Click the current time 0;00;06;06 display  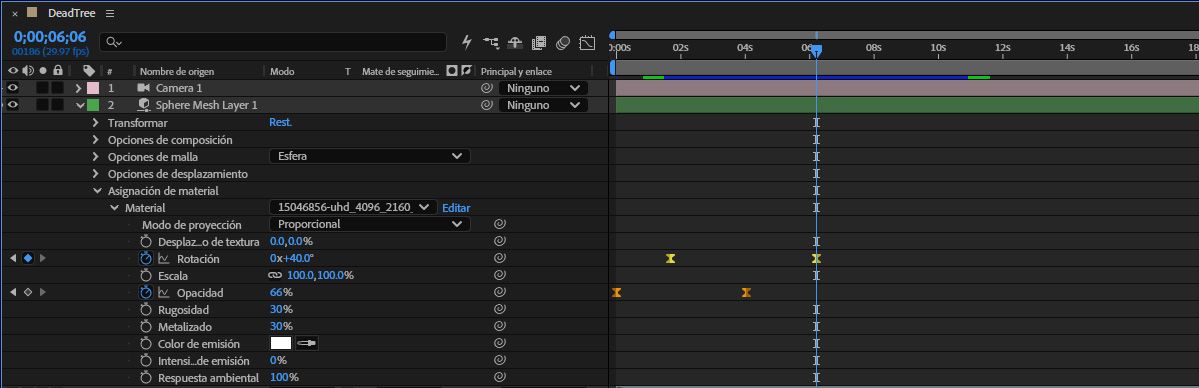coord(50,37)
